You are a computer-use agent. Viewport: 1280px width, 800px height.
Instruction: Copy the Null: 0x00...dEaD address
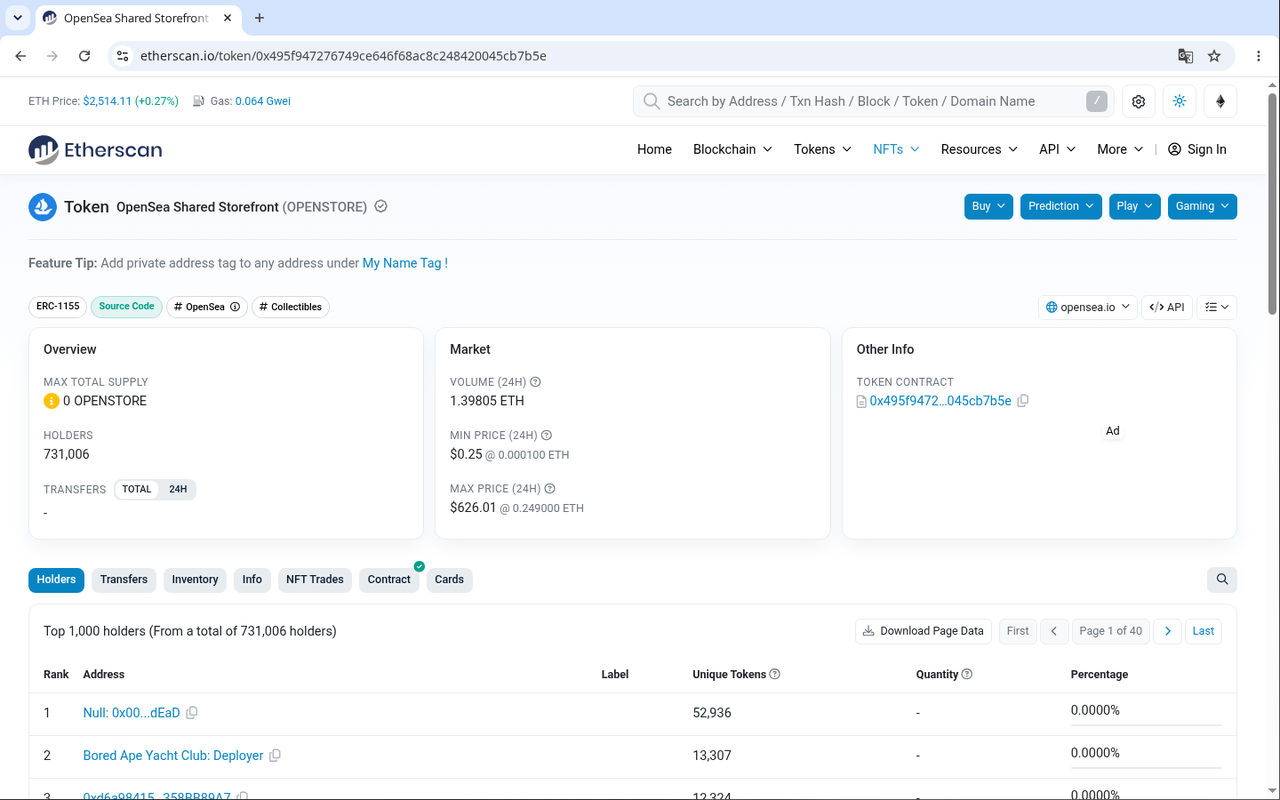tap(192, 713)
